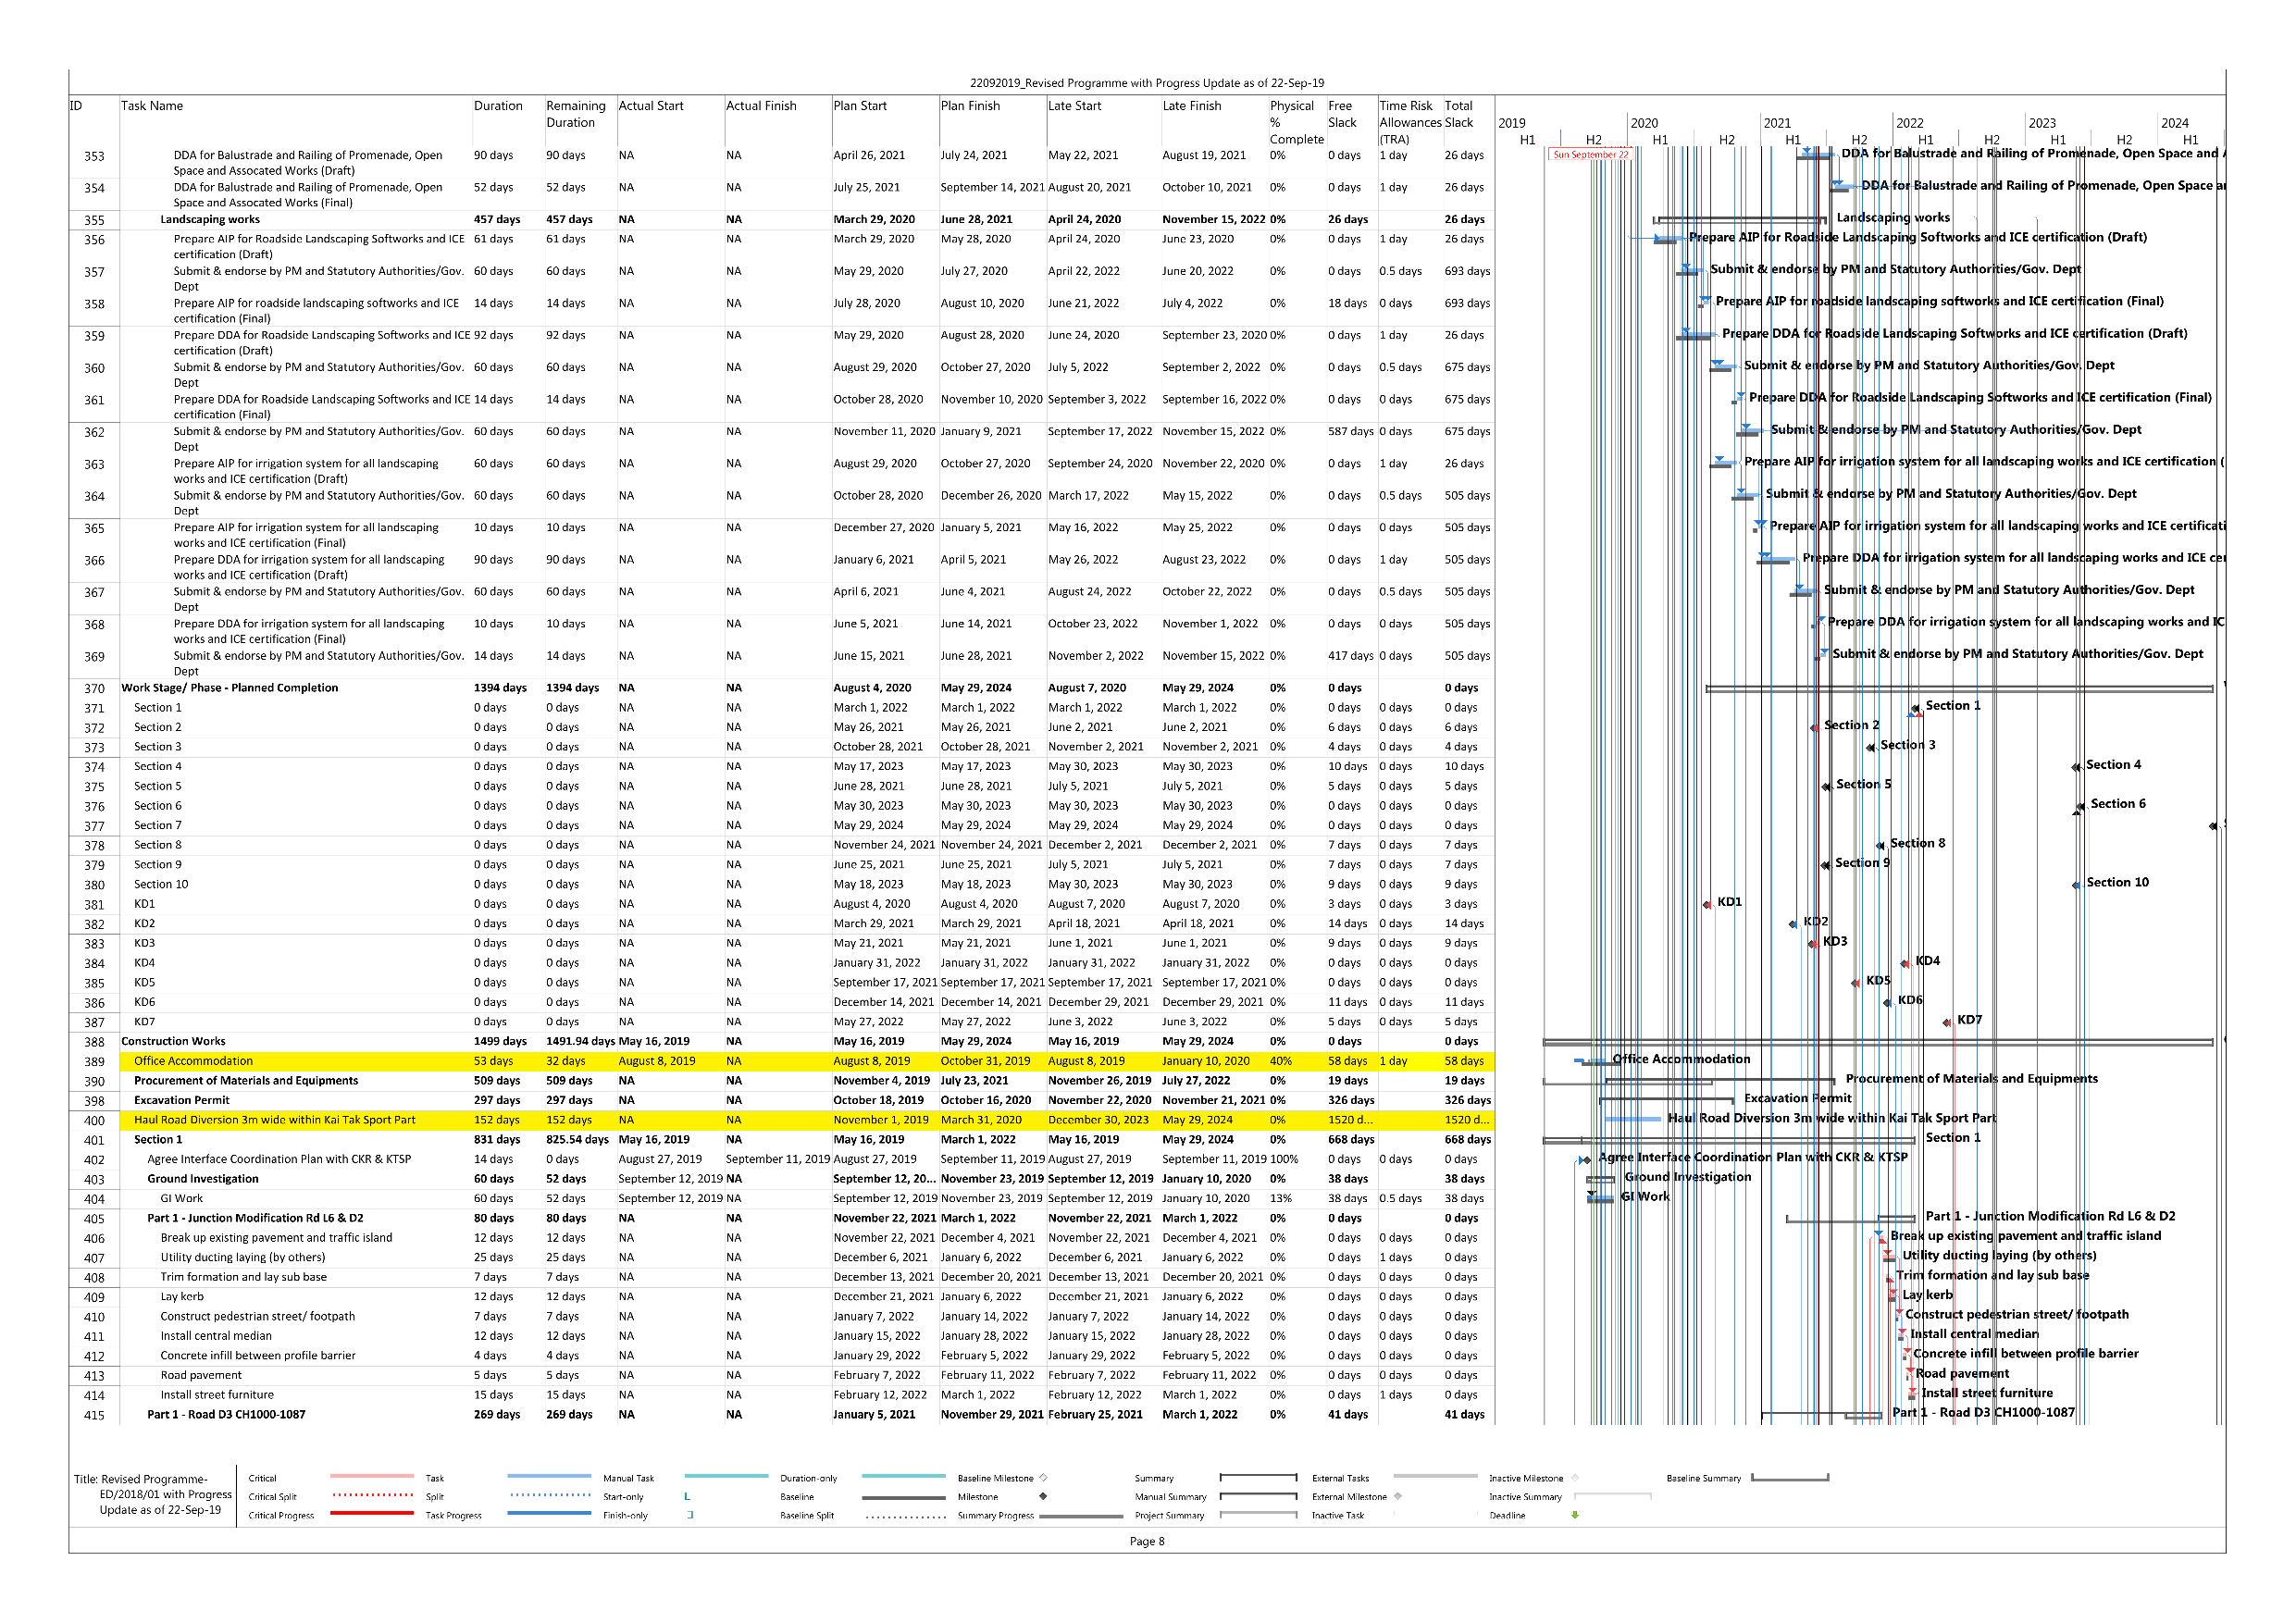
Task: Click the Critical legend bar sample
Action: pyautogui.click(x=371, y=1476)
